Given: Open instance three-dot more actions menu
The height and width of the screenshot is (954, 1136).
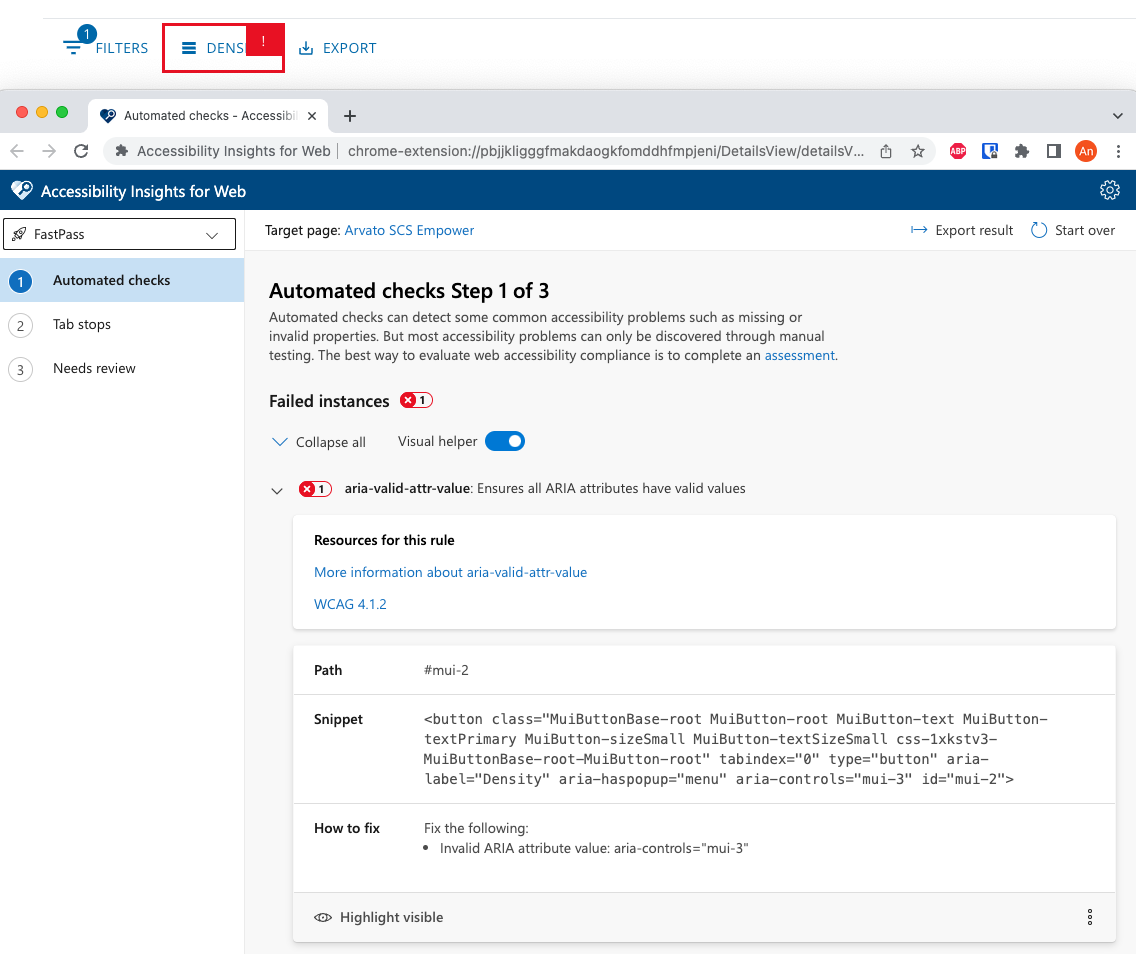Looking at the screenshot, I should 1090,917.
